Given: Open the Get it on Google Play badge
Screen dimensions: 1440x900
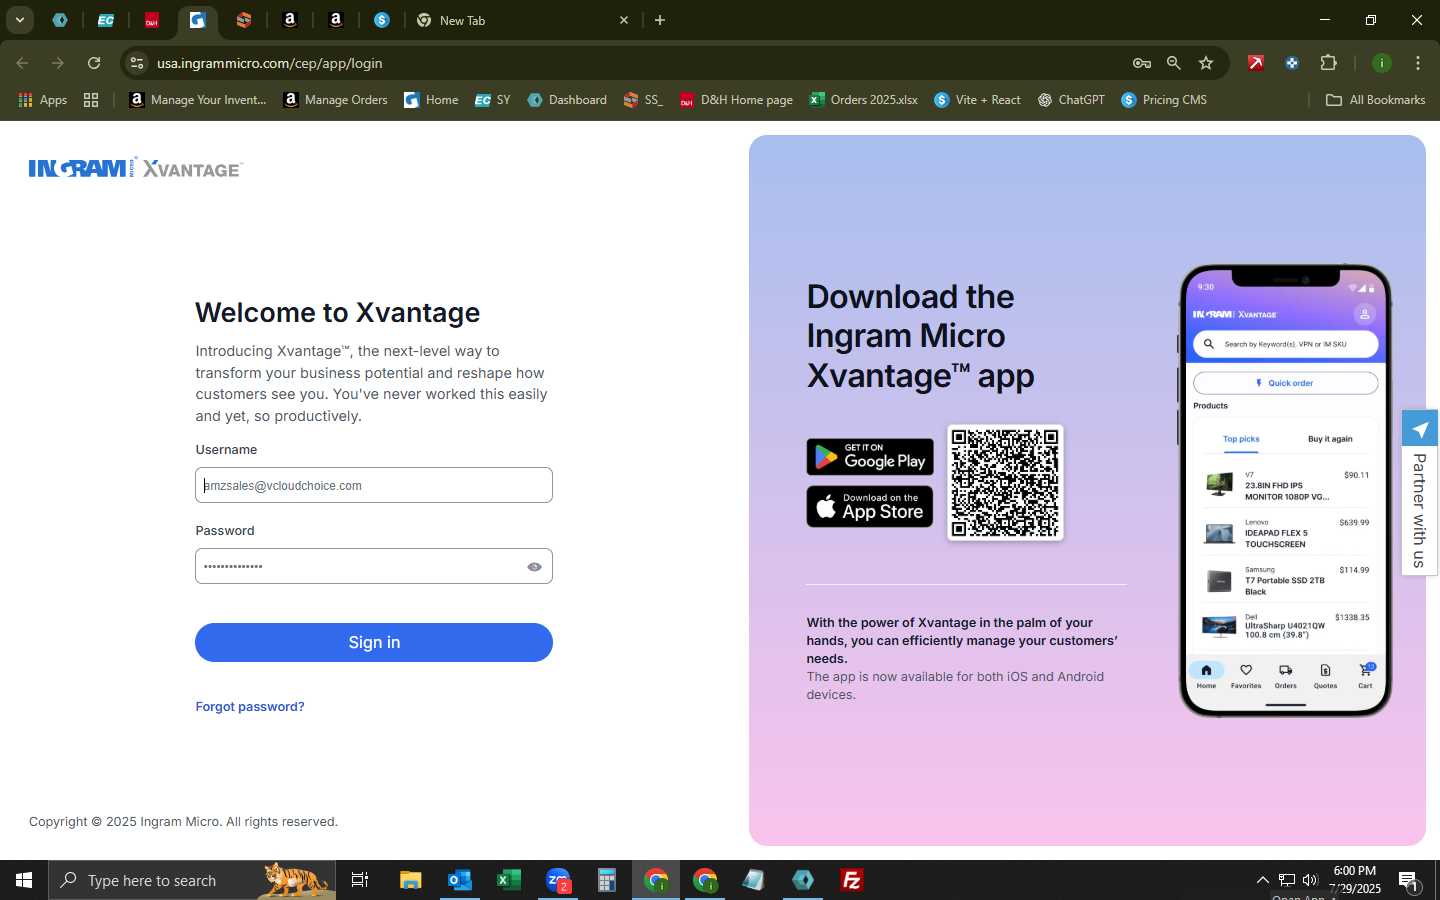Looking at the screenshot, I should coord(870,457).
